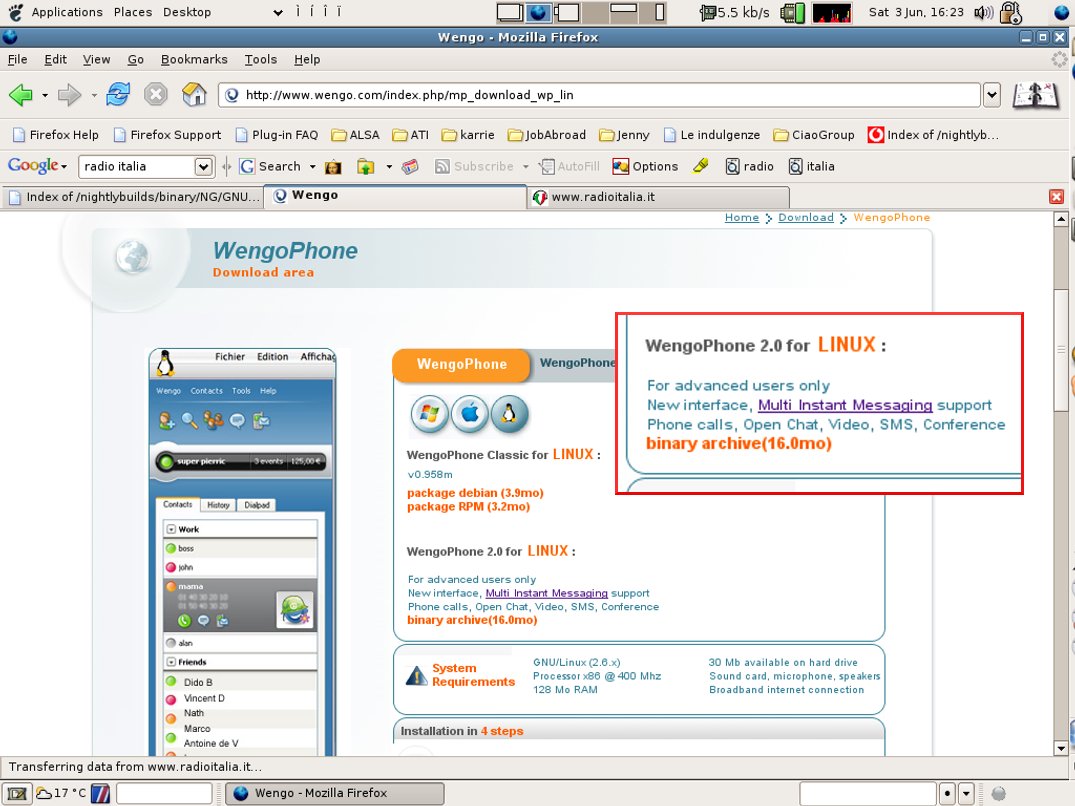
Task: Open the File menu
Action: [x=18, y=60]
